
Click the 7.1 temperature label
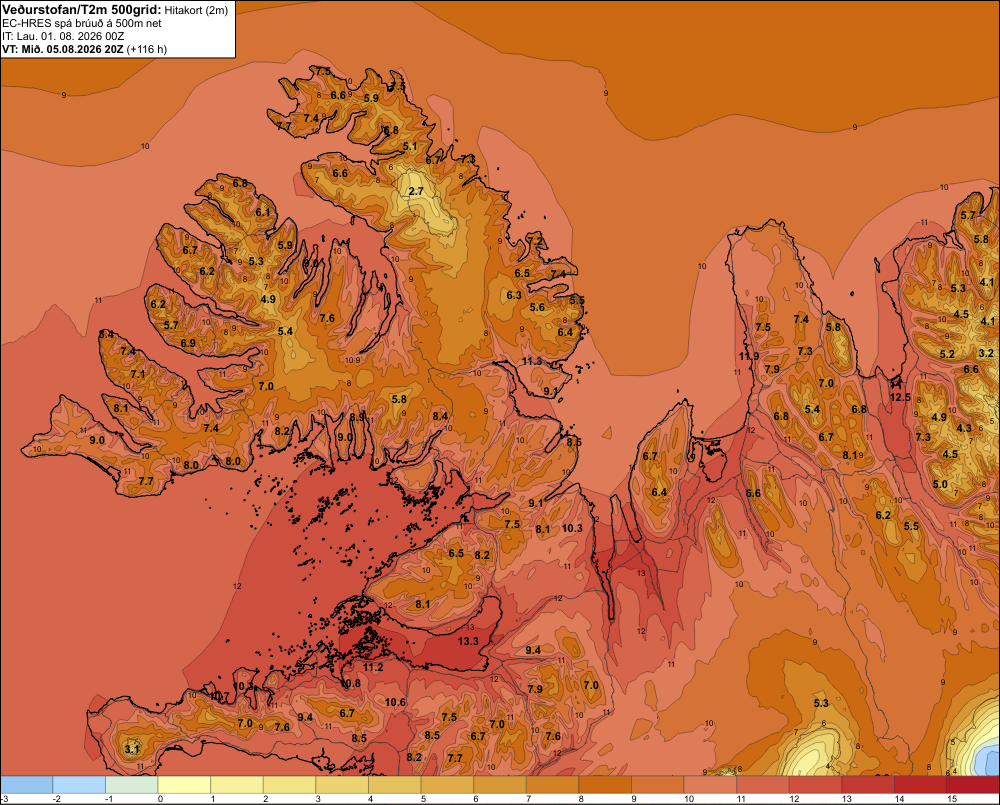click(138, 374)
